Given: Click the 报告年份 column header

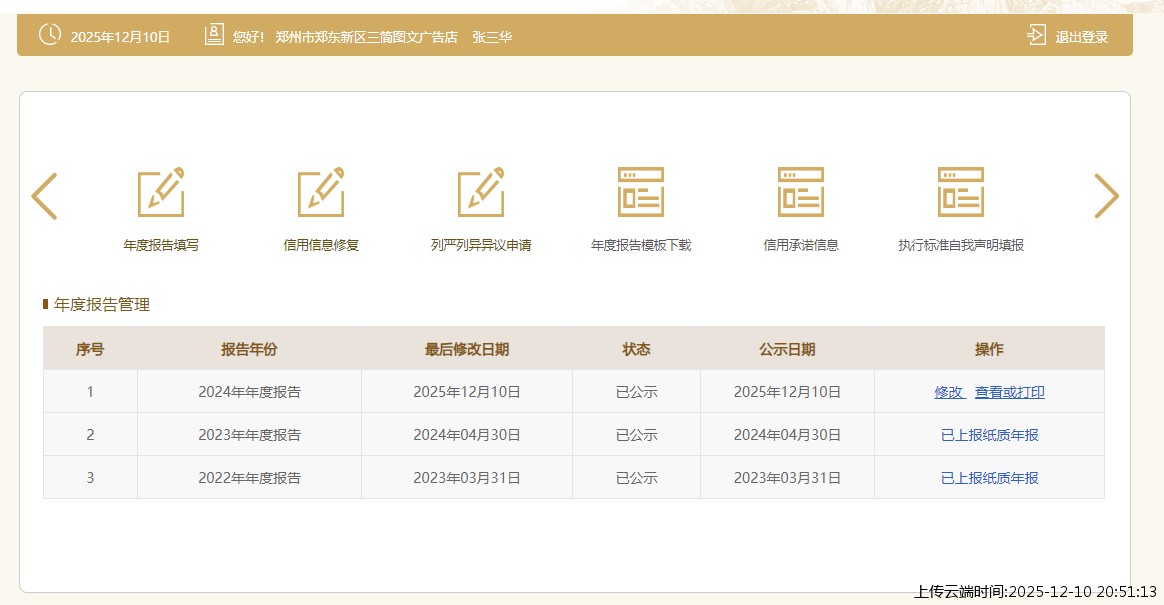Looking at the screenshot, I should (x=249, y=349).
